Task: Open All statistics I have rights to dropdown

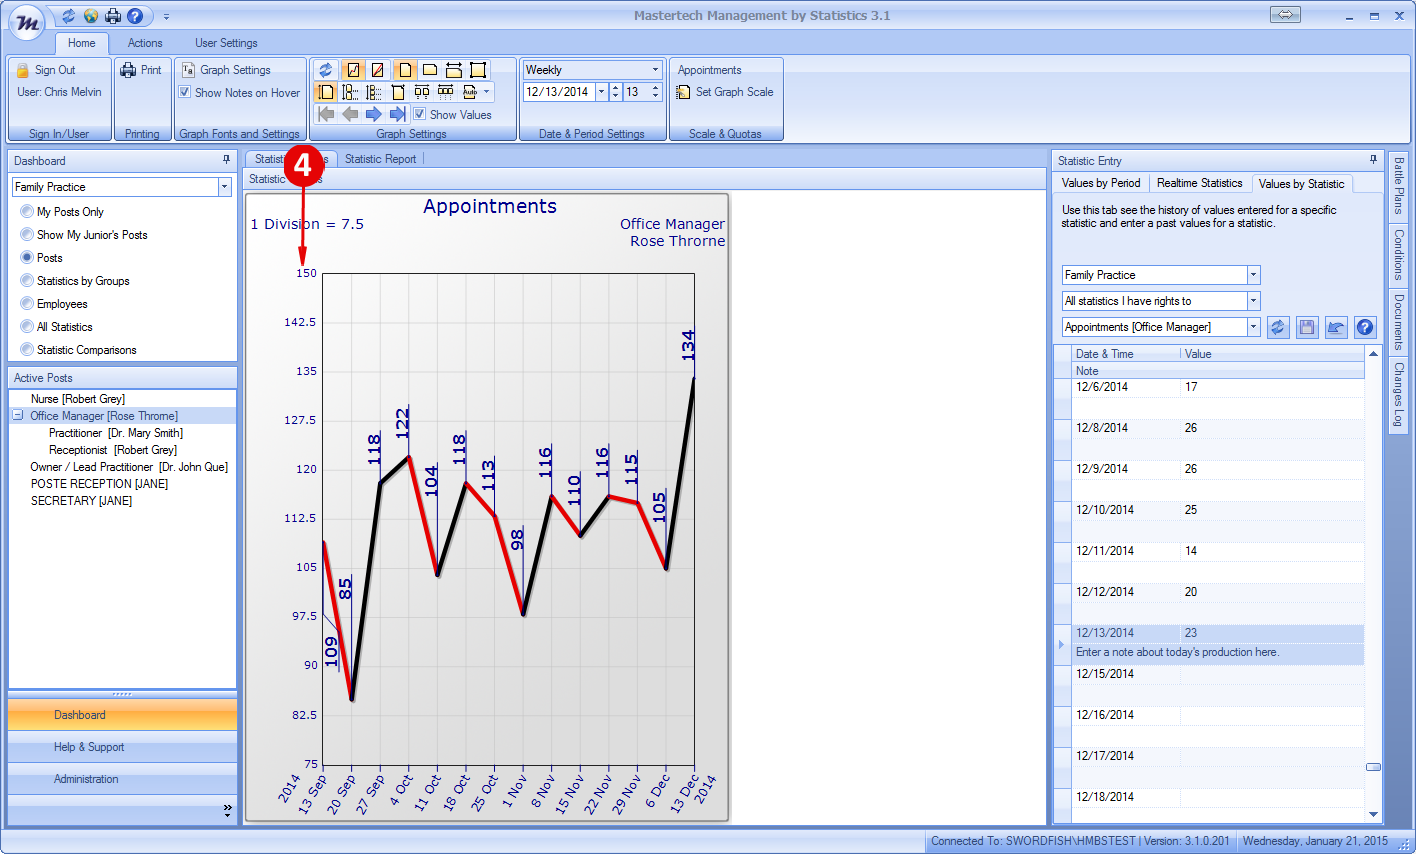Action: (1253, 301)
